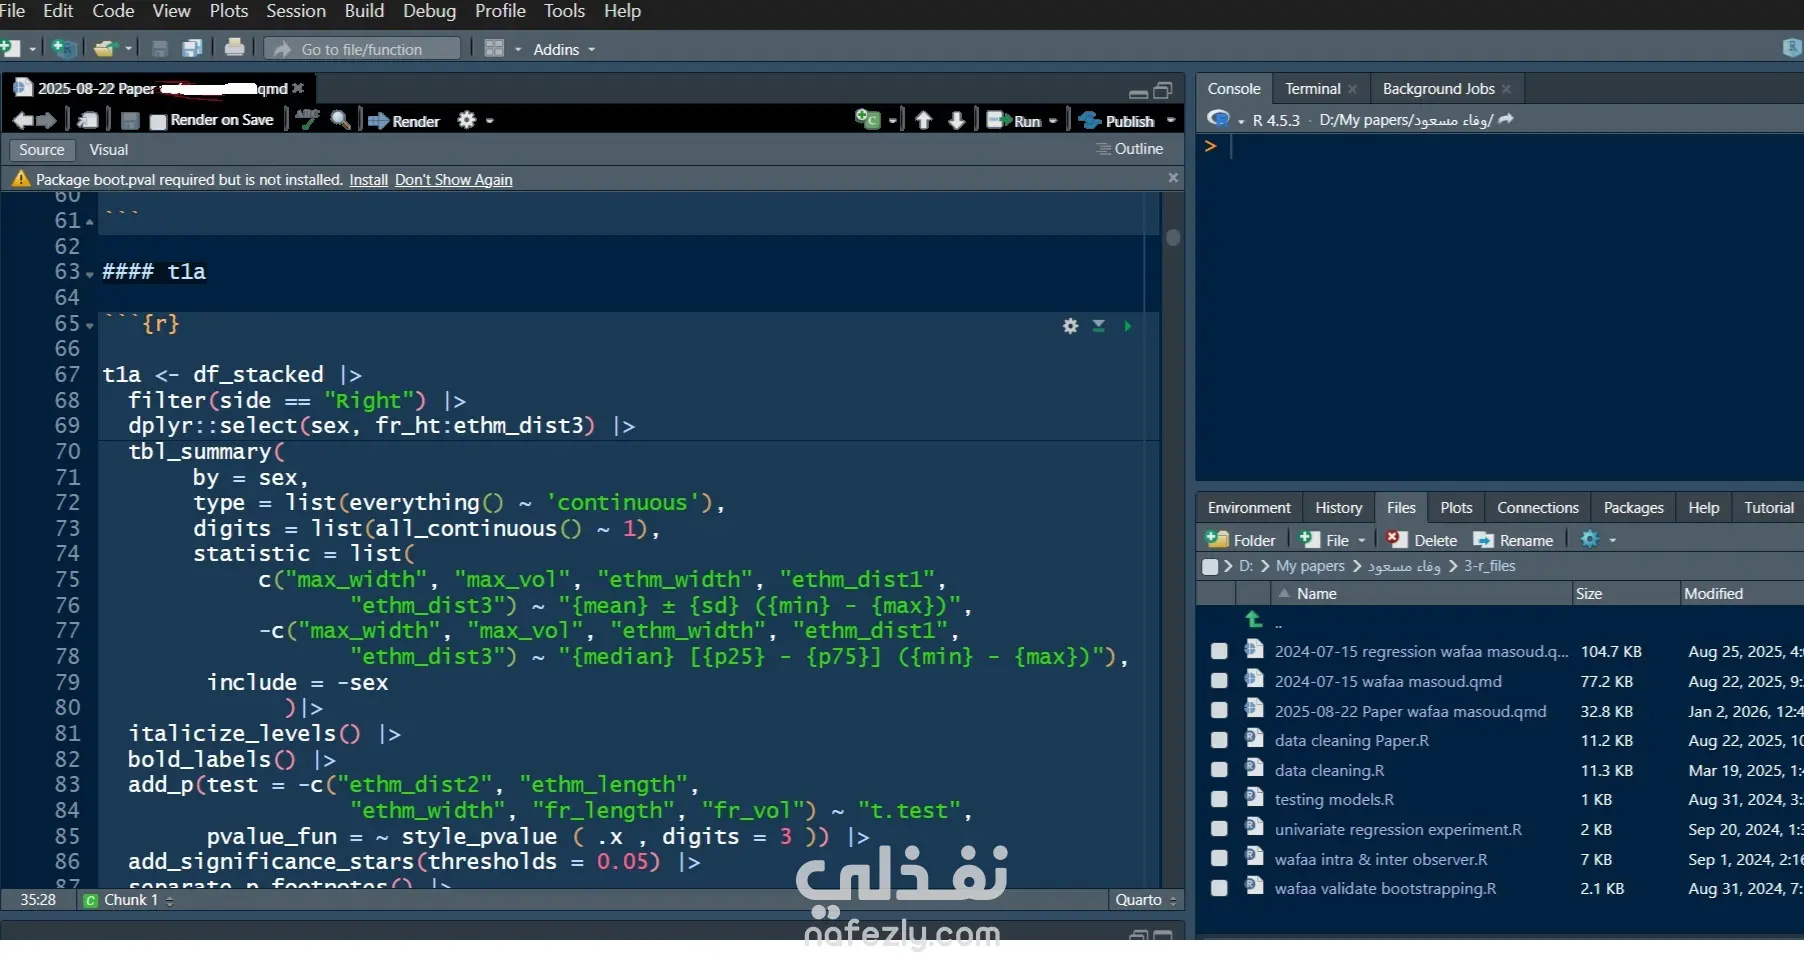Click the Render button
This screenshot has height=954, width=1804.
point(404,121)
